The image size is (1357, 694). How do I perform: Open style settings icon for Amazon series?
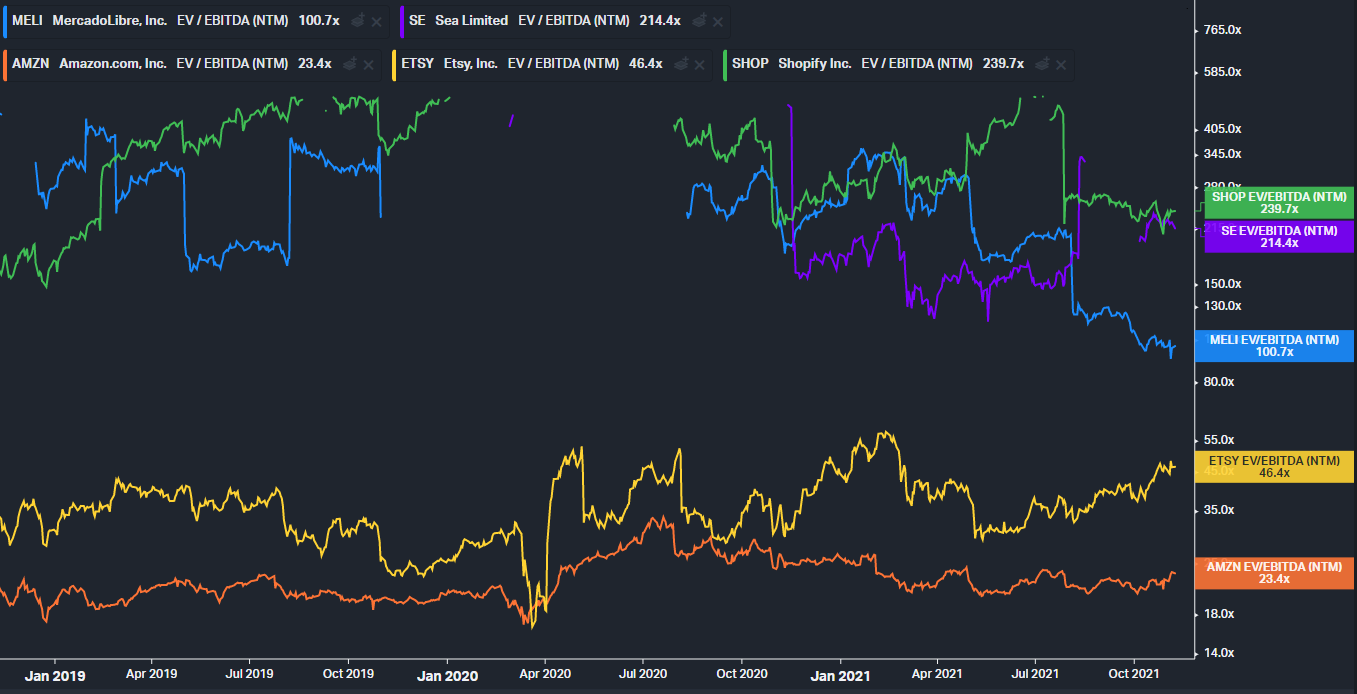point(350,63)
